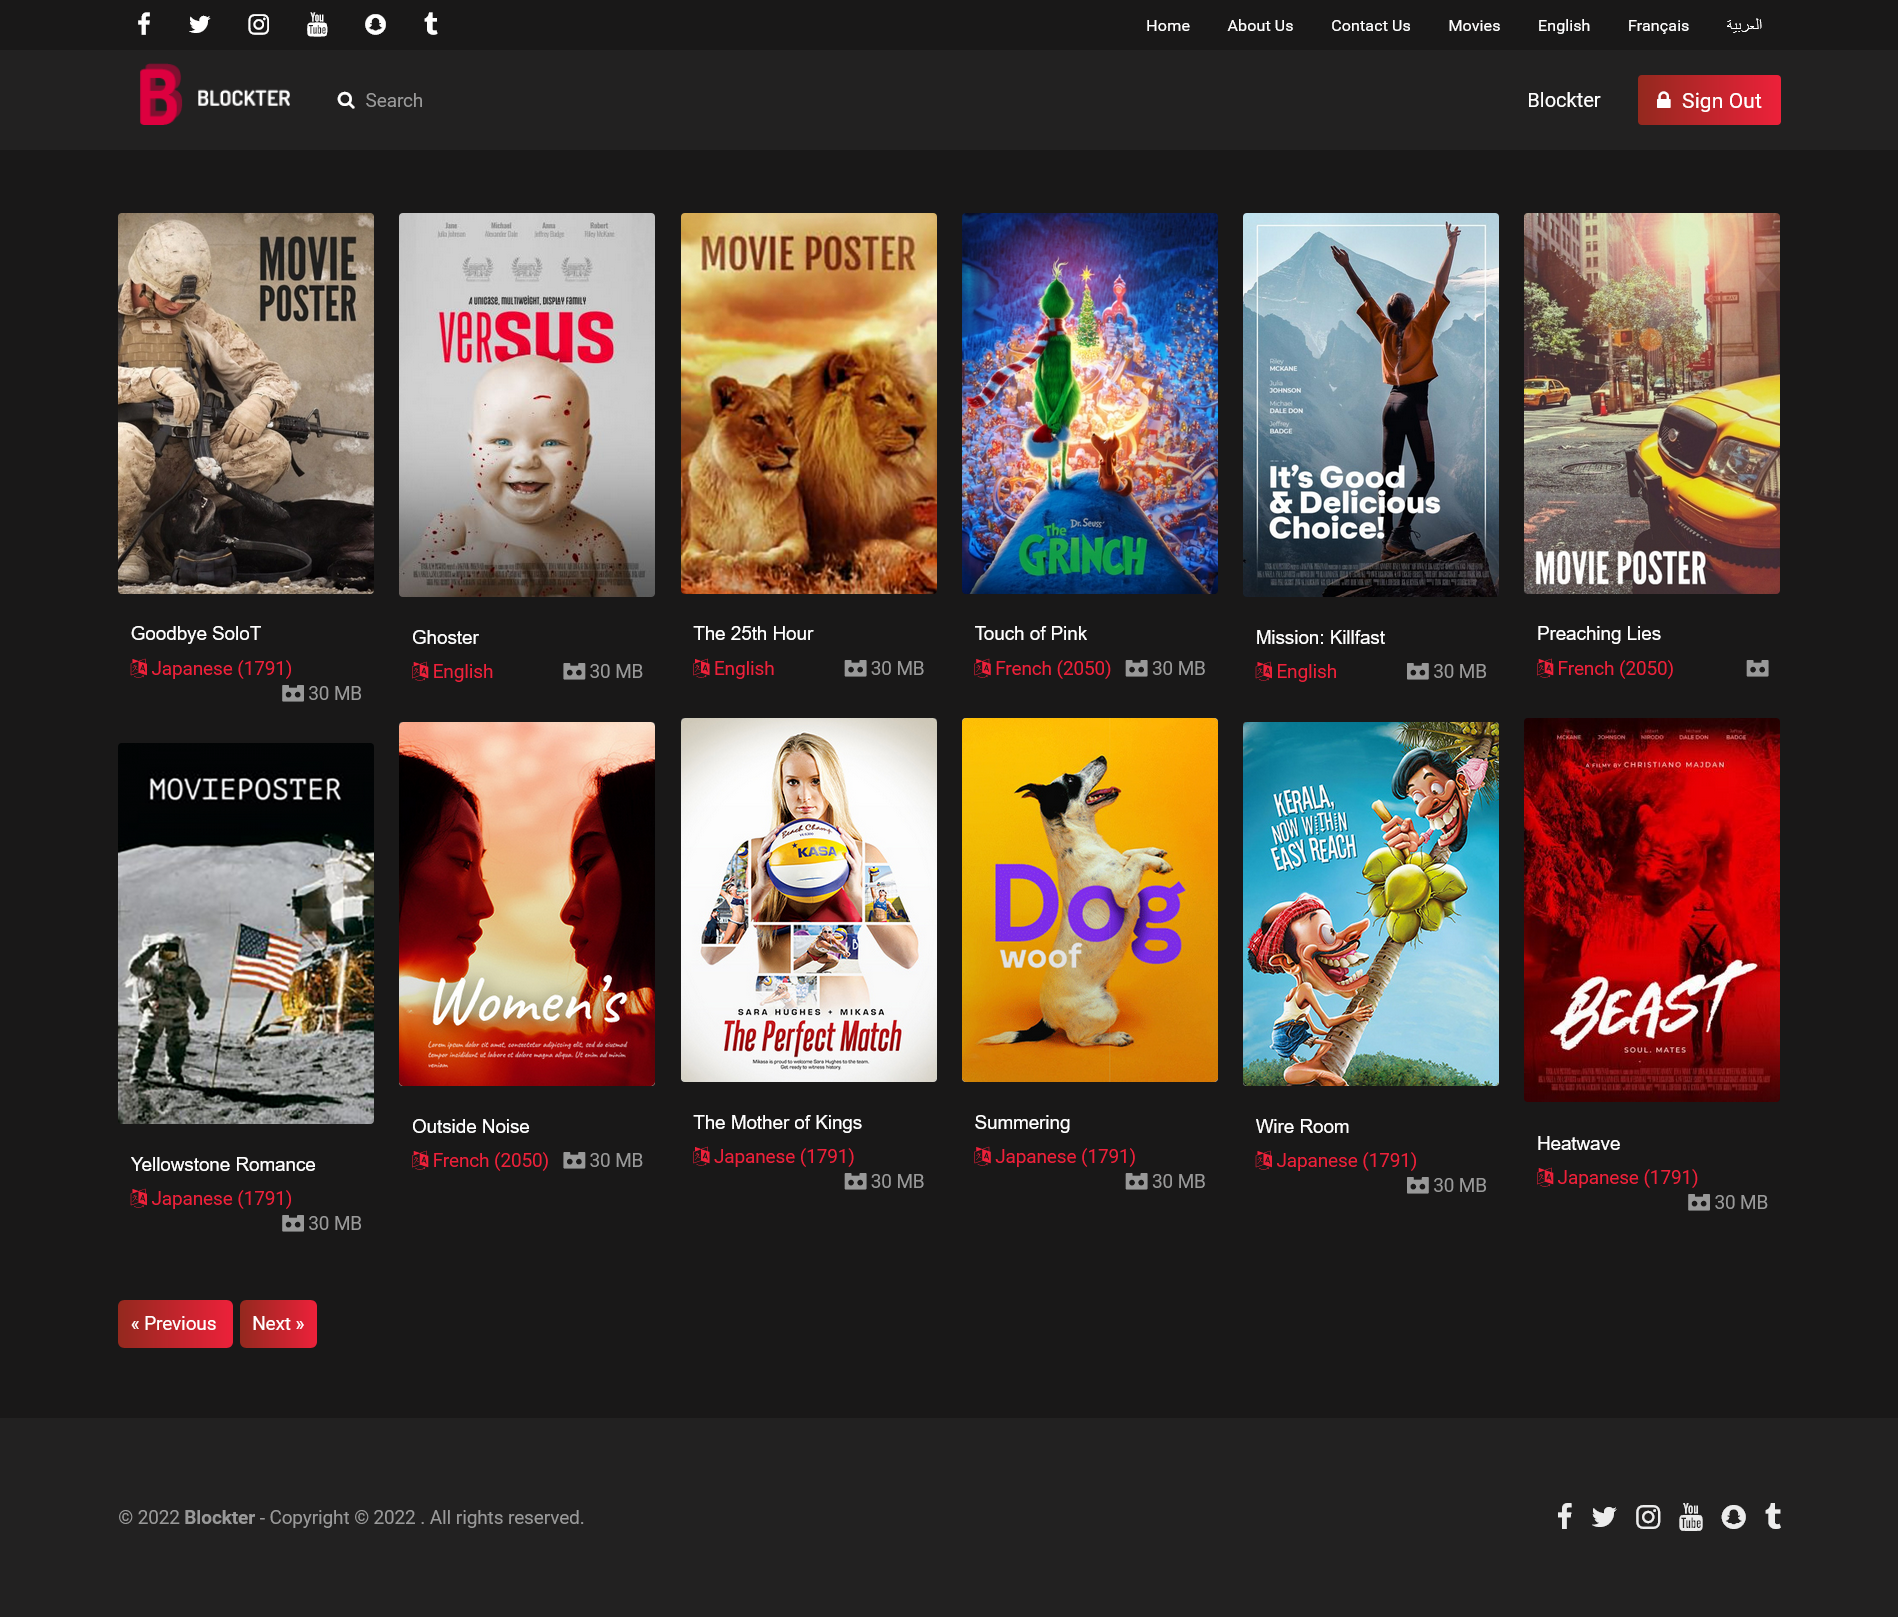This screenshot has height=1617, width=1898.
Task: Open the Mission: Killfast title
Action: click(x=1320, y=637)
